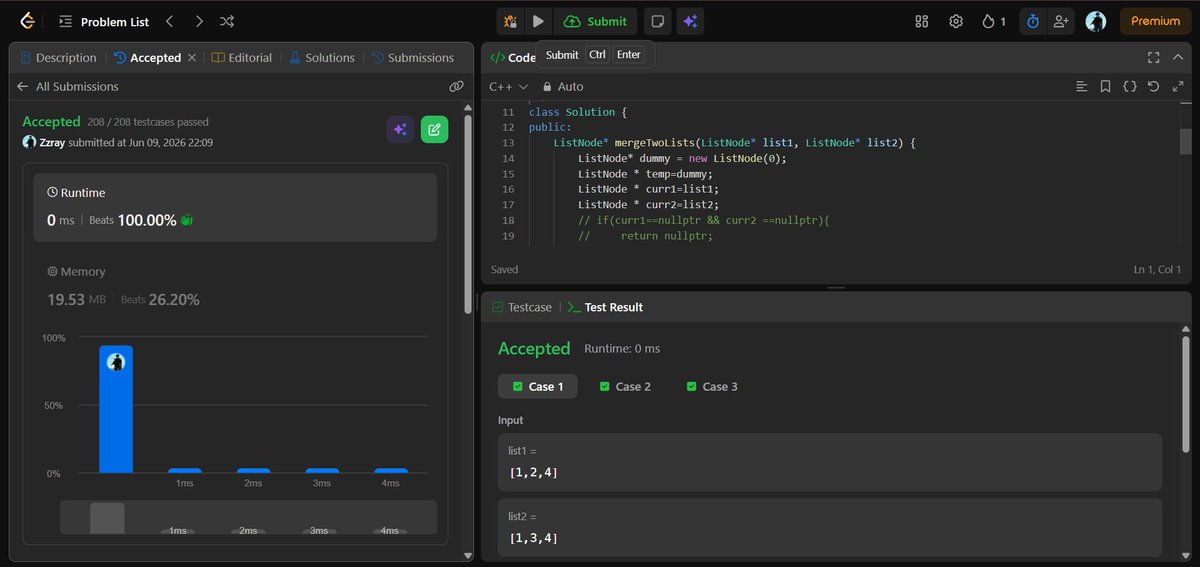
Task: Click the tall 0ms runtime bar
Action: click(x=116, y=409)
